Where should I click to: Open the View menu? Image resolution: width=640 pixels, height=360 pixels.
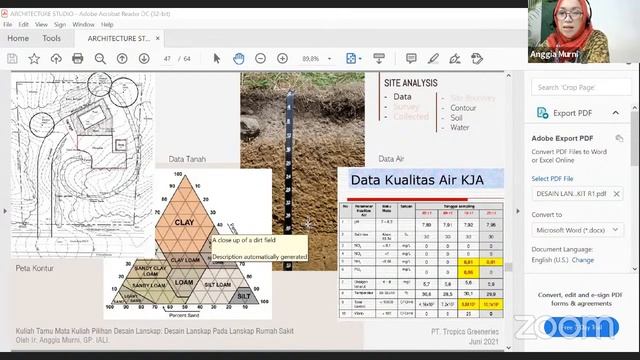point(41,24)
